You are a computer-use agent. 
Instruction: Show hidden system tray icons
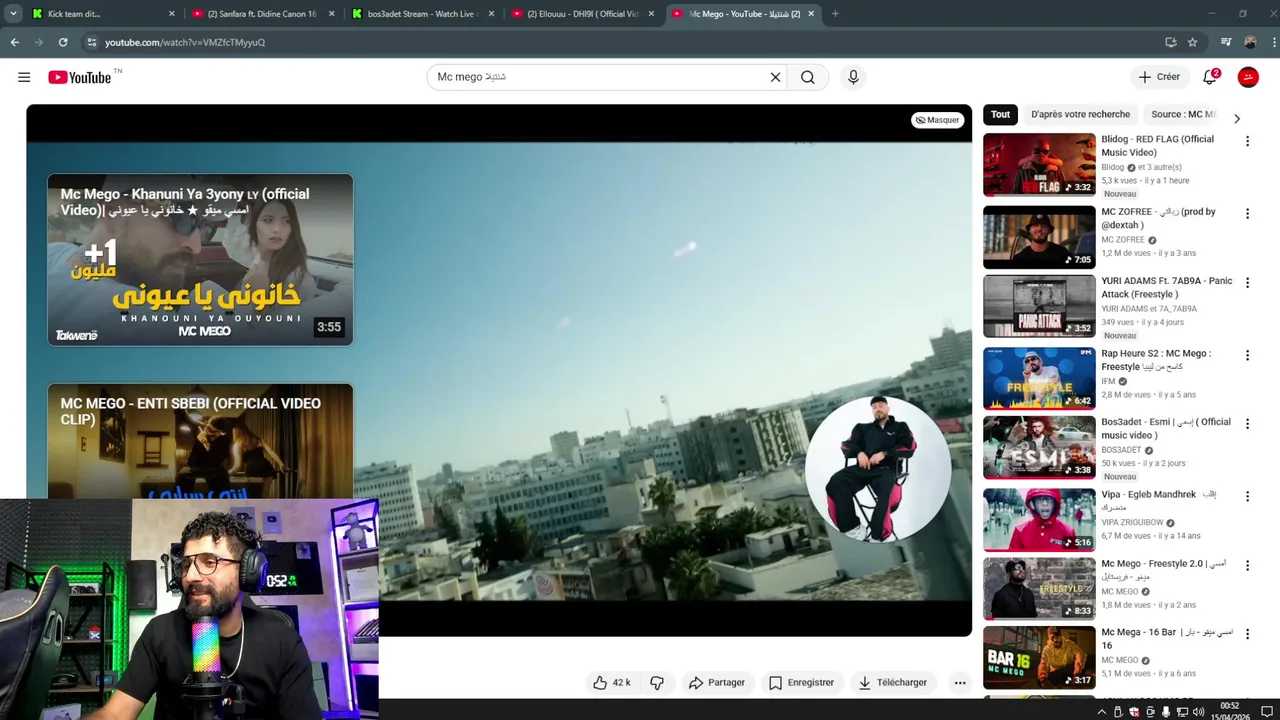tap(1102, 712)
